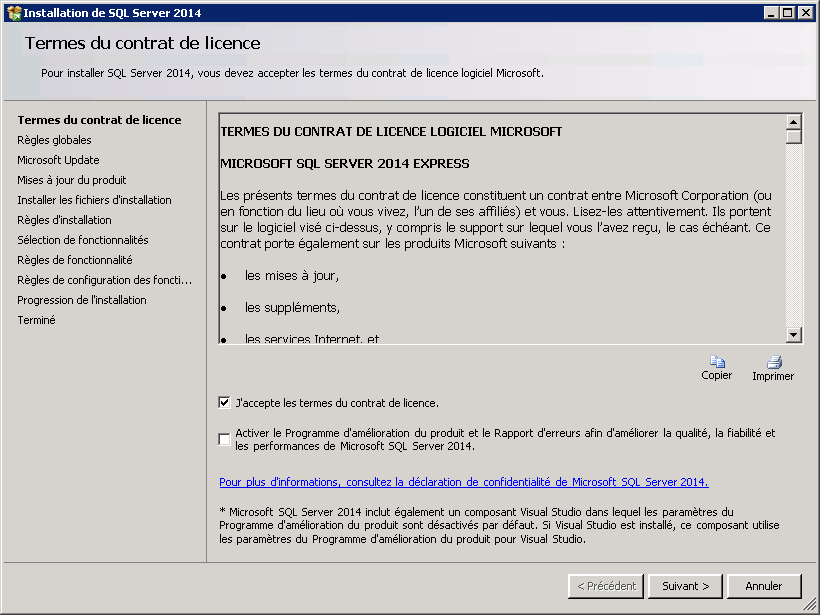Click the Imprimer (print) icon
The image size is (820, 615).
tap(773, 362)
